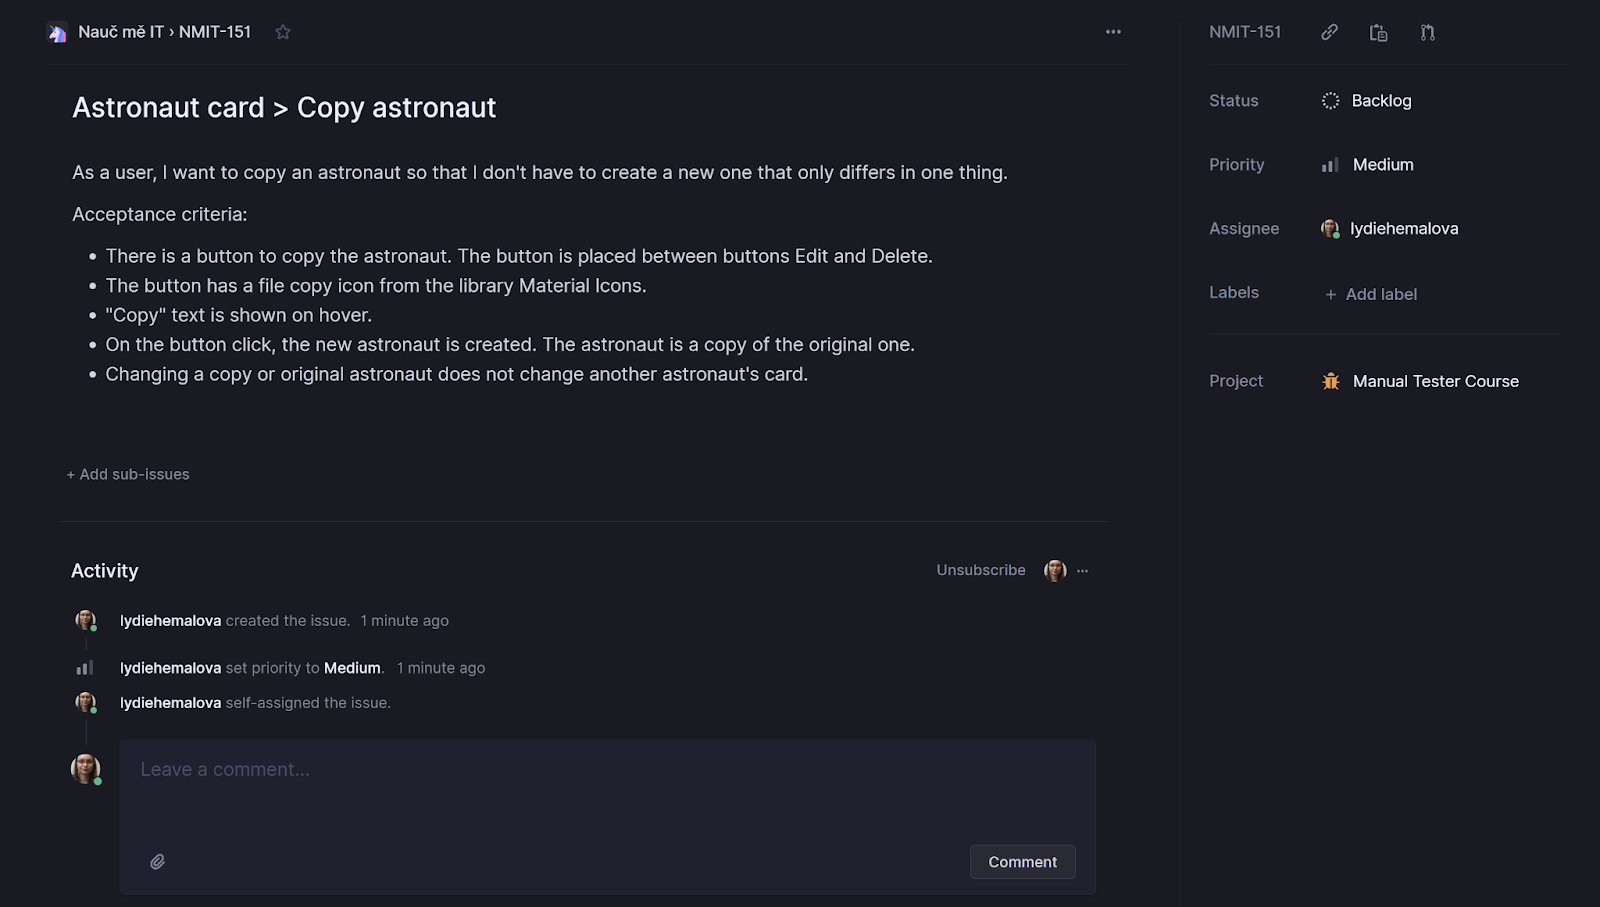Image resolution: width=1600 pixels, height=907 pixels.
Task: Click Add sub-issues link
Action: coord(128,474)
